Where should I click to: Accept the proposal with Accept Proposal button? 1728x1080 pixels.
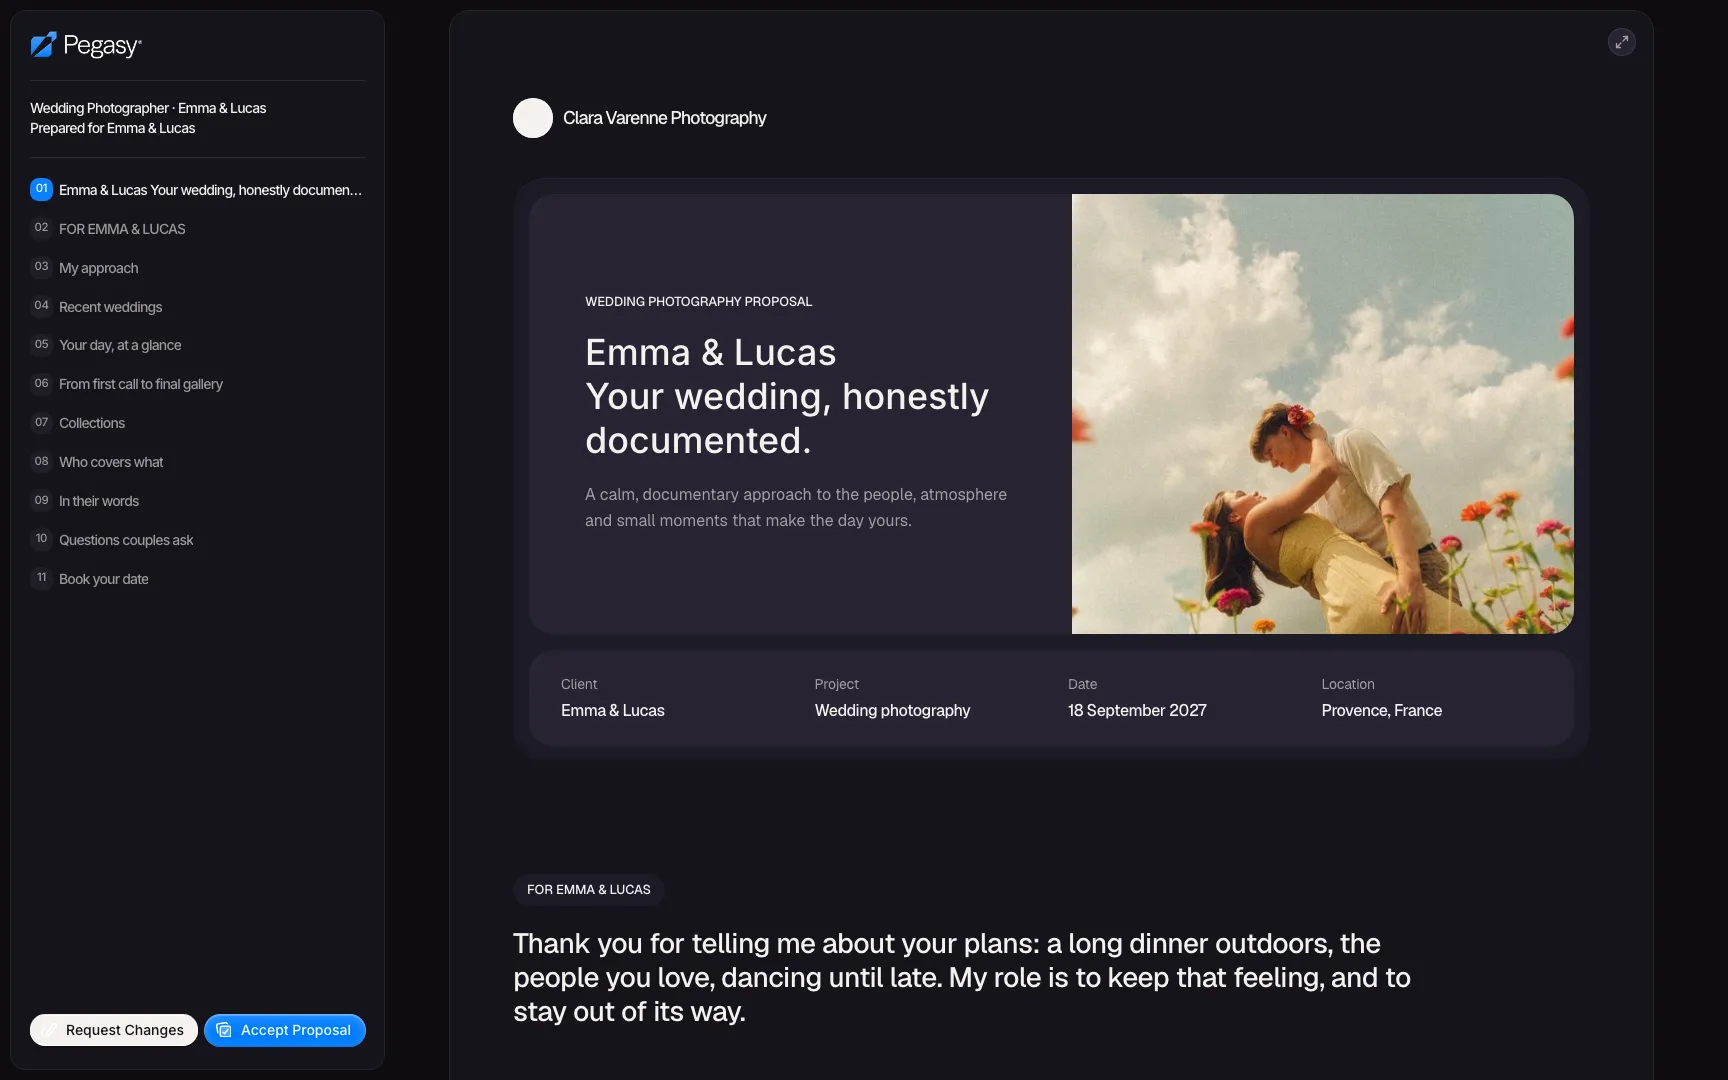tap(285, 1030)
